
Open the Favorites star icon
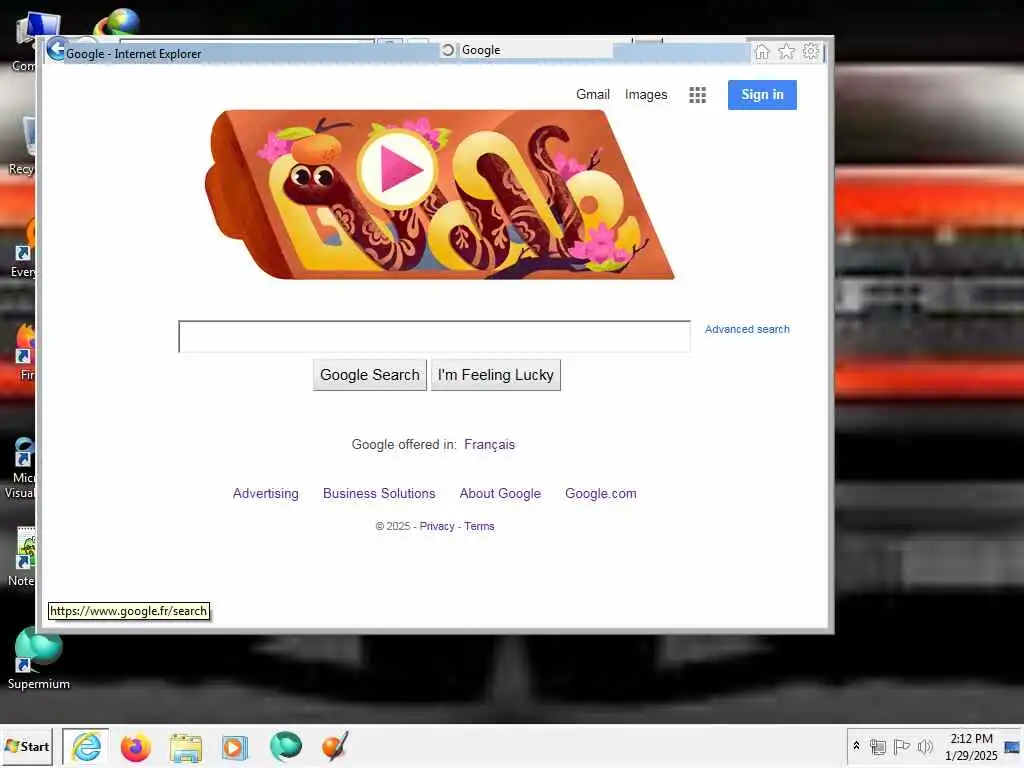[786, 52]
